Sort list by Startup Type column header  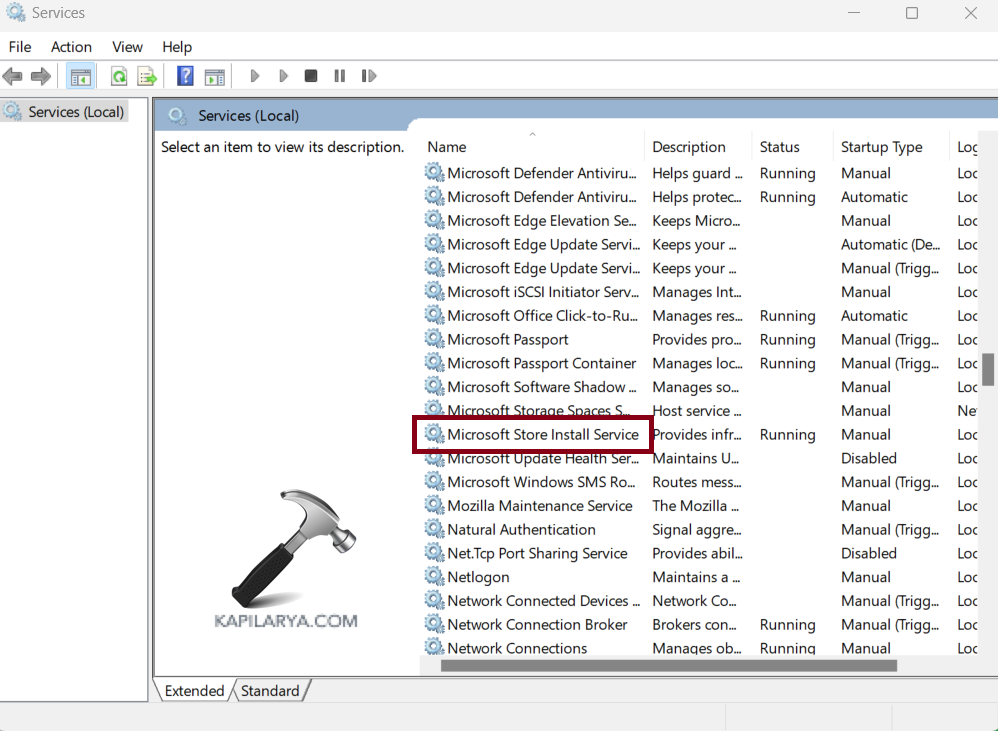coord(881,147)
